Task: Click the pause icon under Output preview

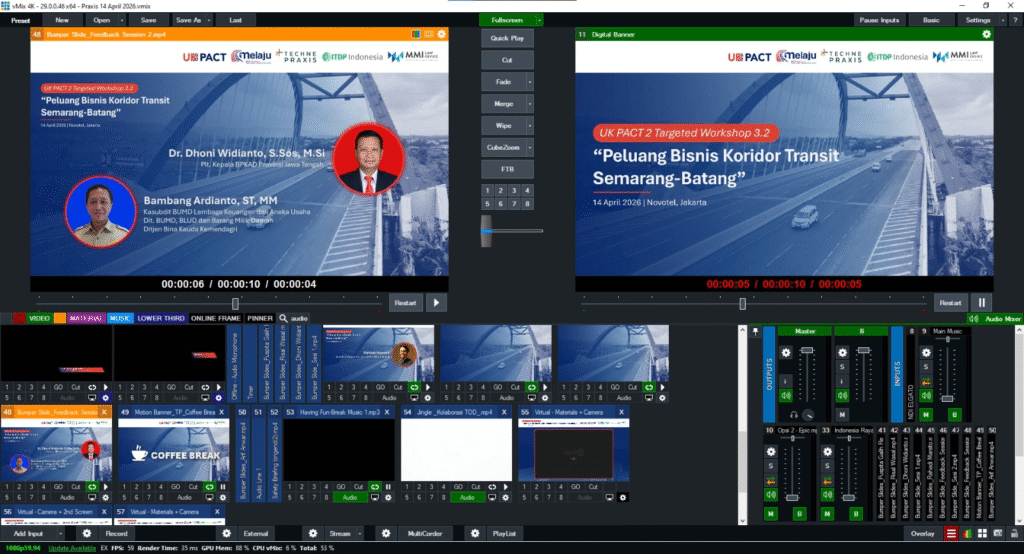Action: [x=981, y=302]
